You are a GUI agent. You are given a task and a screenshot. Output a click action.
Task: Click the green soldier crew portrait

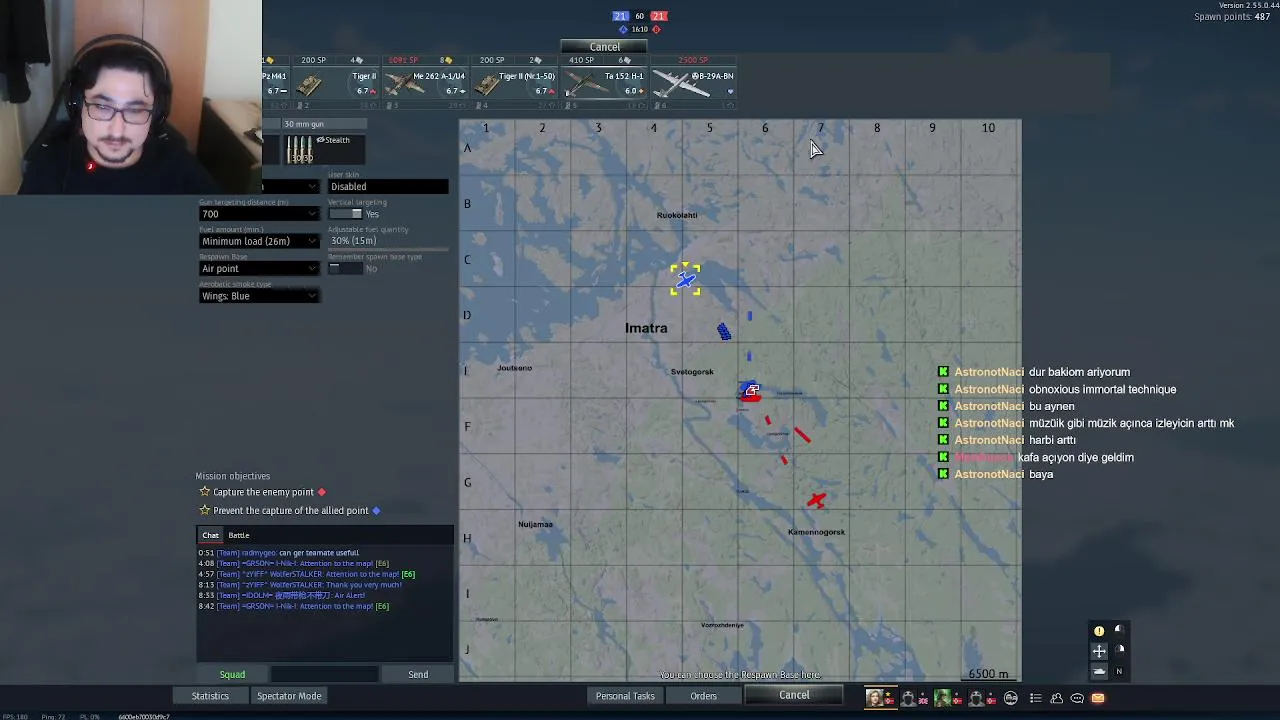[x=942, y=698]
